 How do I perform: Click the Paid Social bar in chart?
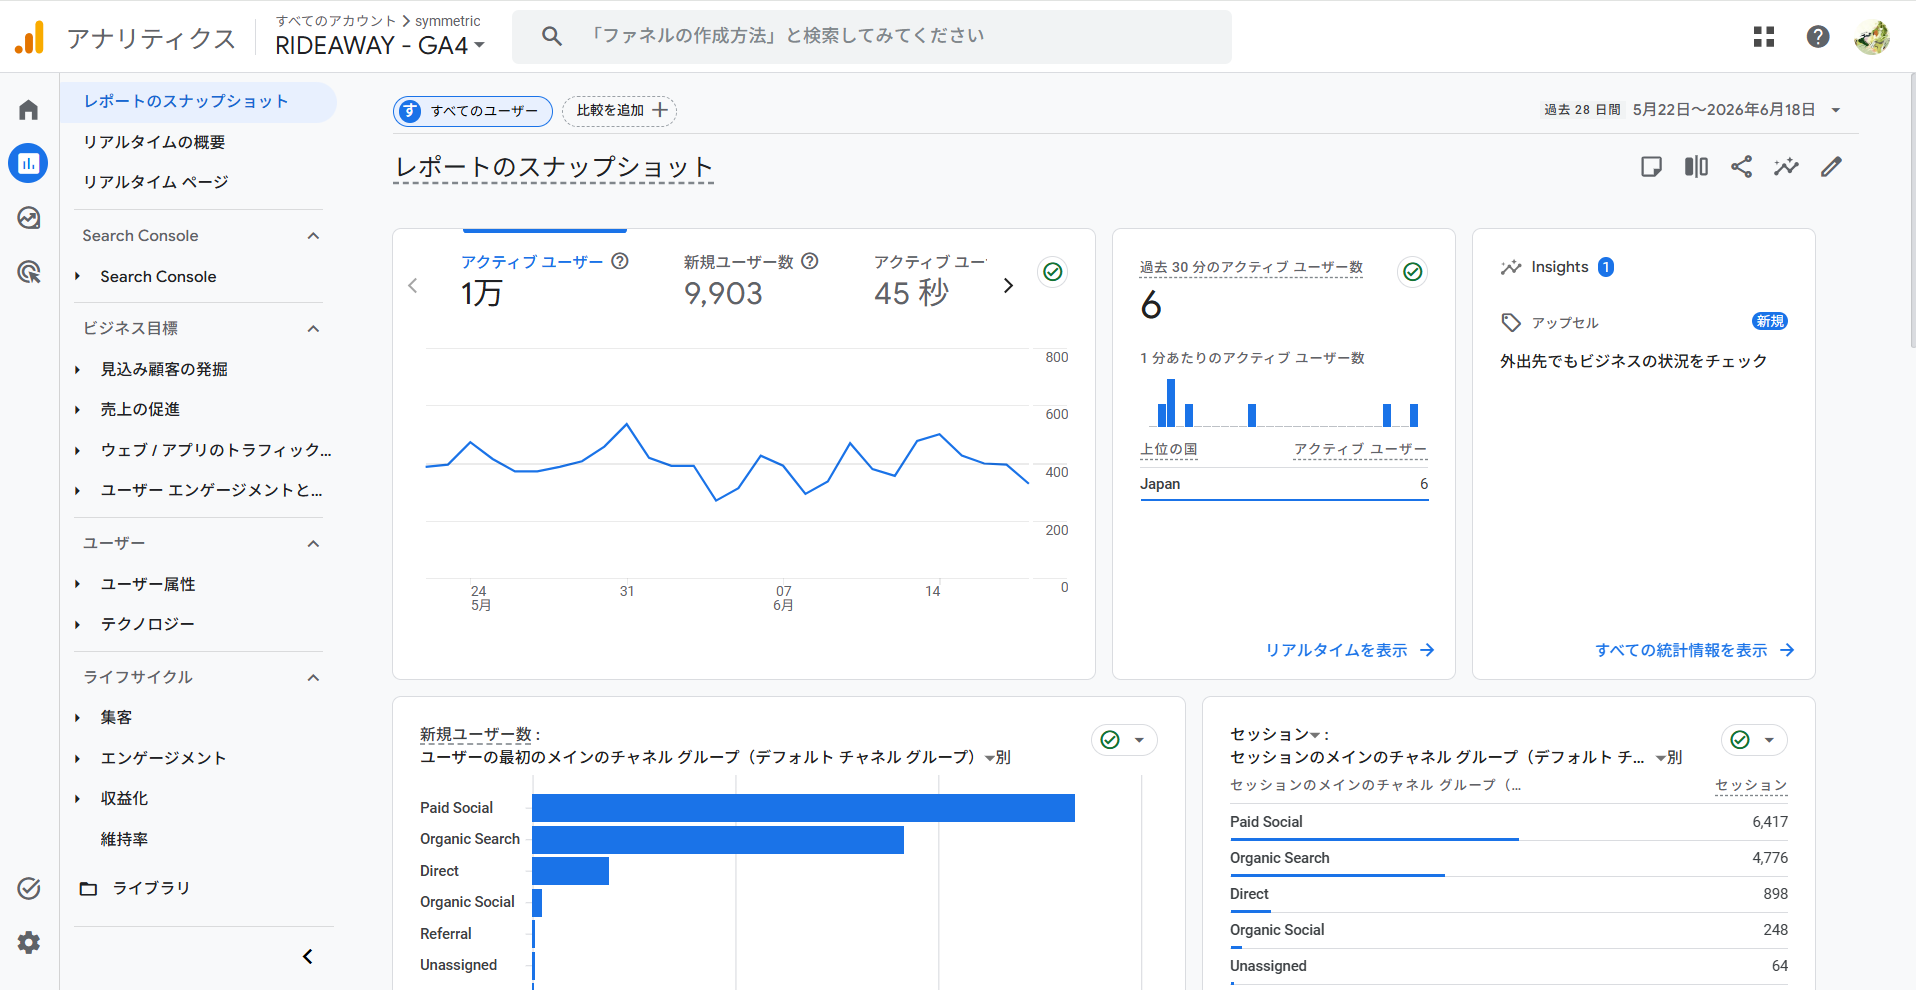click(x=803, y=808)
